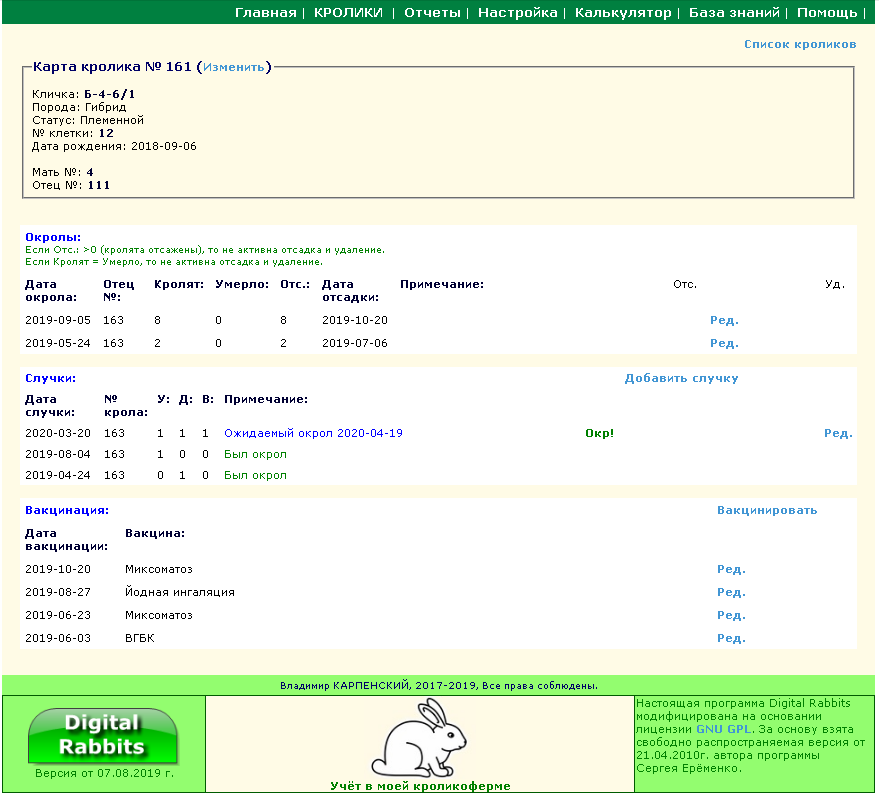
Task: Click Вакцинировать link
Action: coord(767,510)
